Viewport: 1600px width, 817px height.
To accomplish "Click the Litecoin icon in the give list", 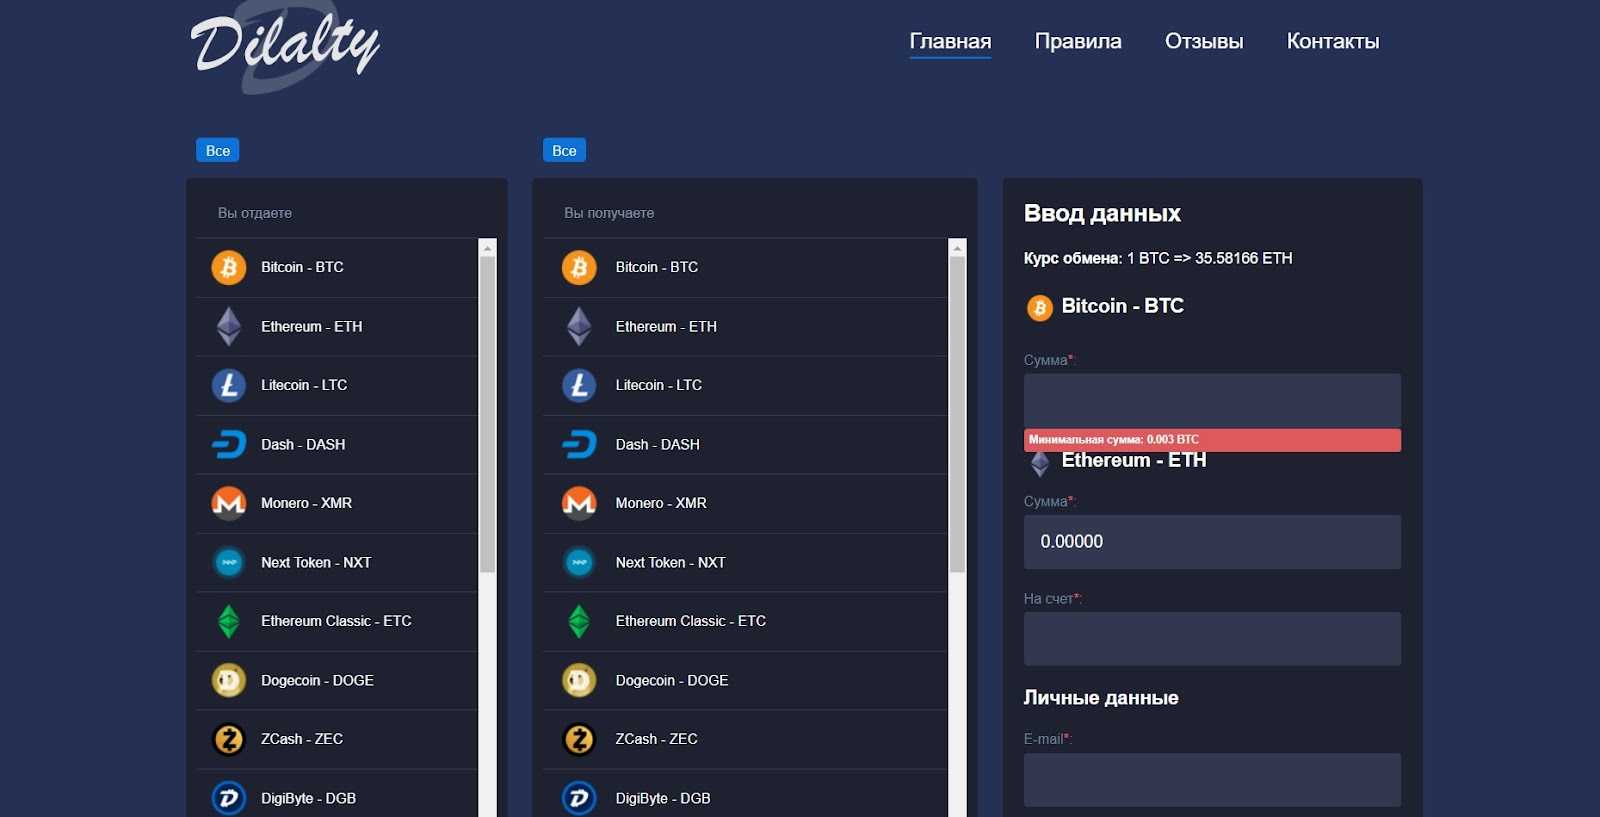I will 229,385.
